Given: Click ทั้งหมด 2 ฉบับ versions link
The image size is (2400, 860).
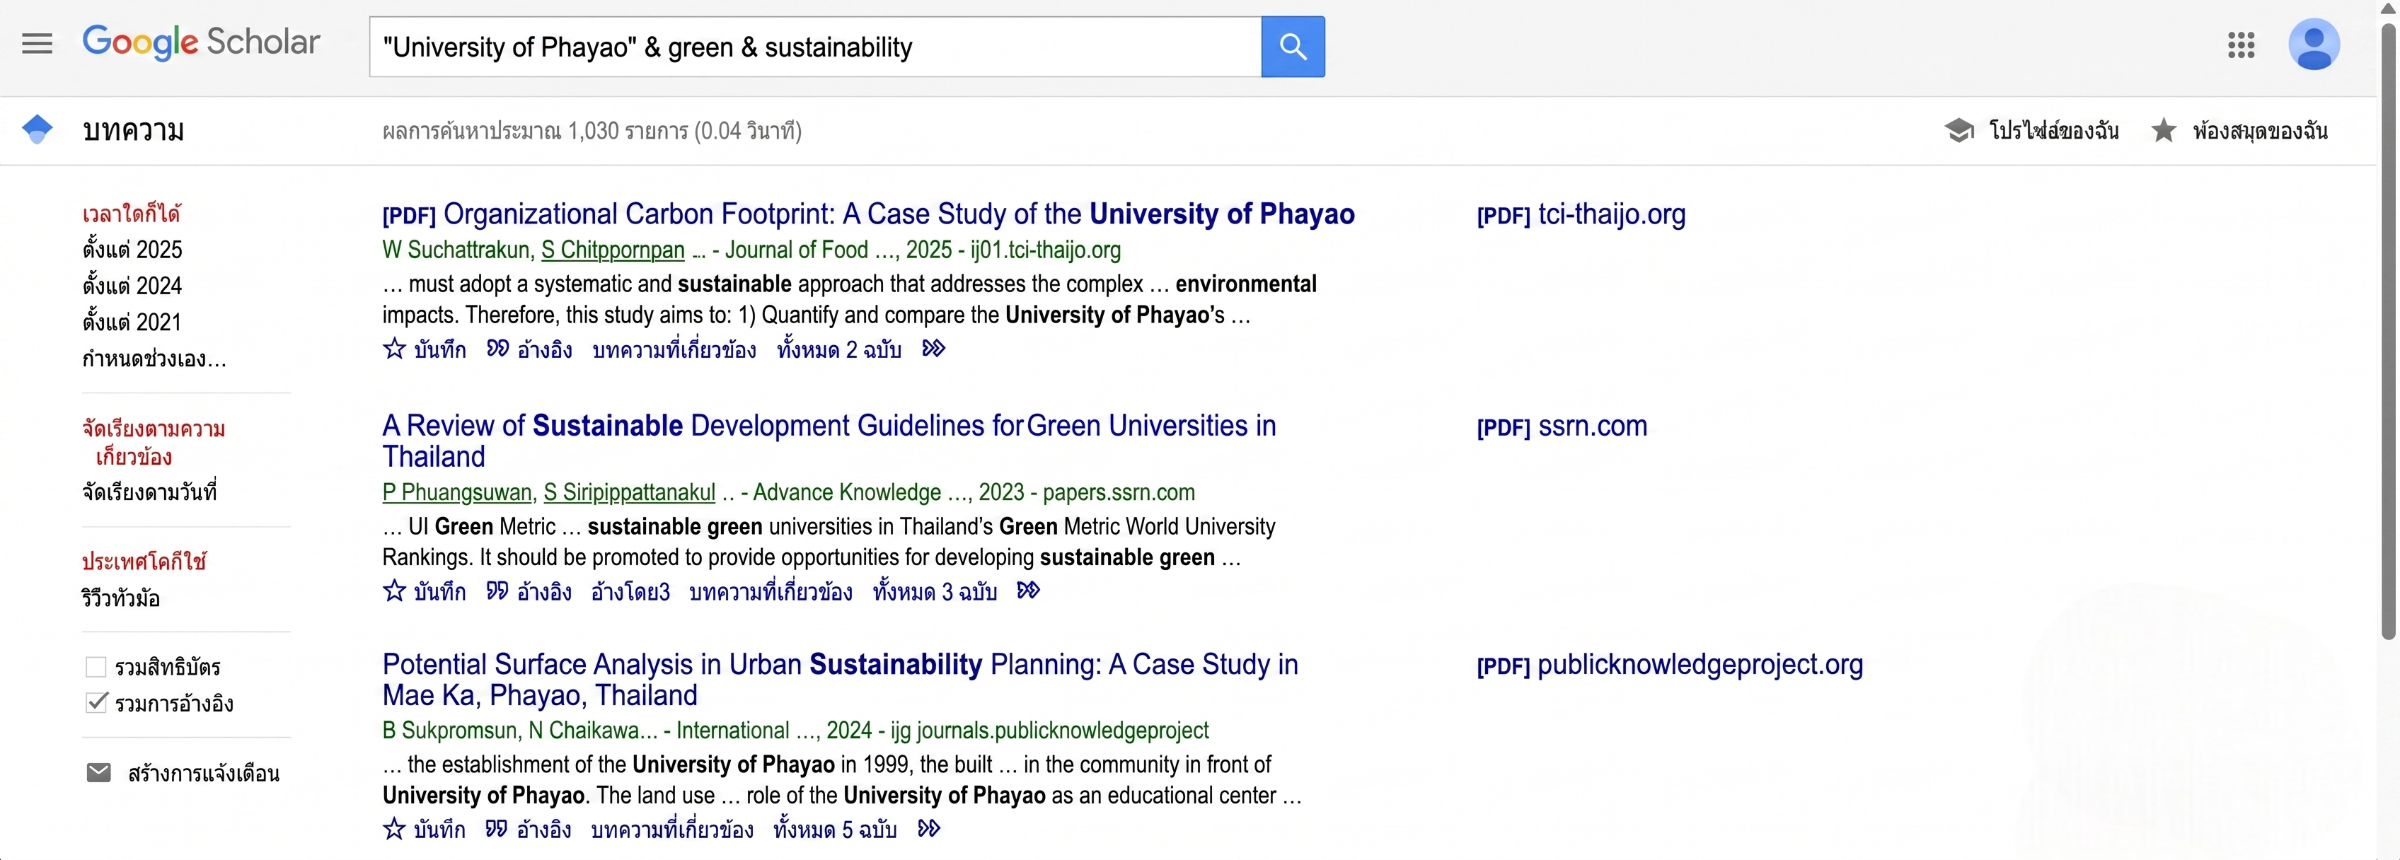Looking at the screenshot, I should pyautogui.click(x=839, y=349).
